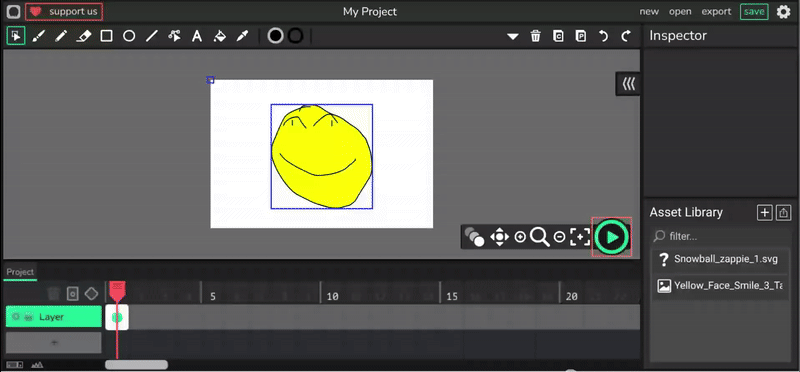This screenshot has width=800, height=372.
Task: Click the yellow smiley face on canvas
Action: pyautogui.click(x=321, y=156)
